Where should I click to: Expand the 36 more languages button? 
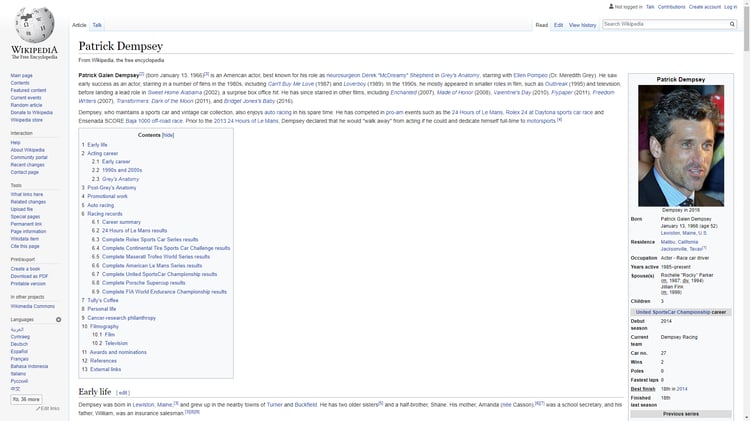click(x=26, y=399)
